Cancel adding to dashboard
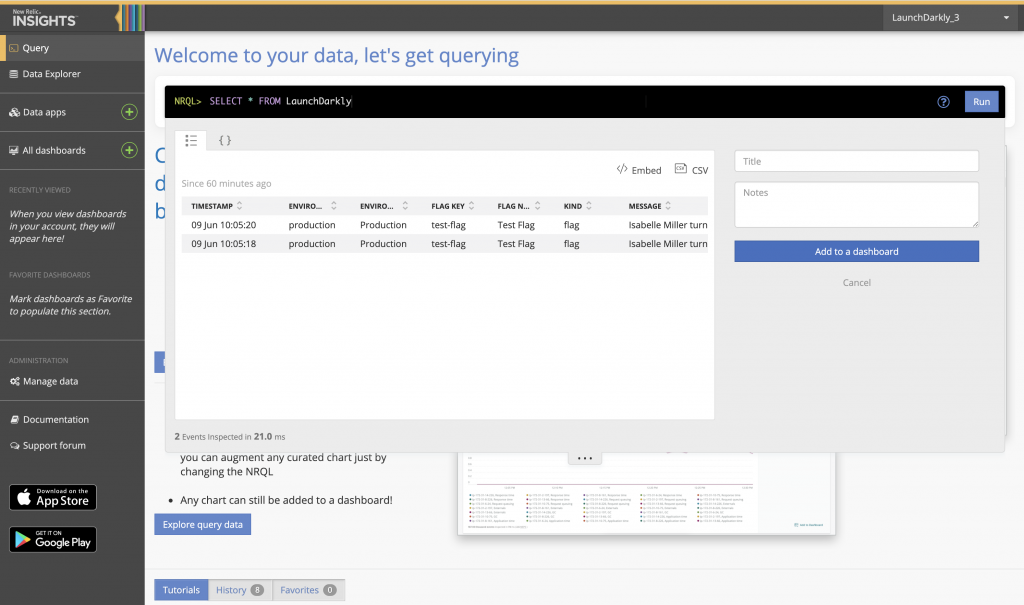1024x605 pixels. (x=856, y=283)
